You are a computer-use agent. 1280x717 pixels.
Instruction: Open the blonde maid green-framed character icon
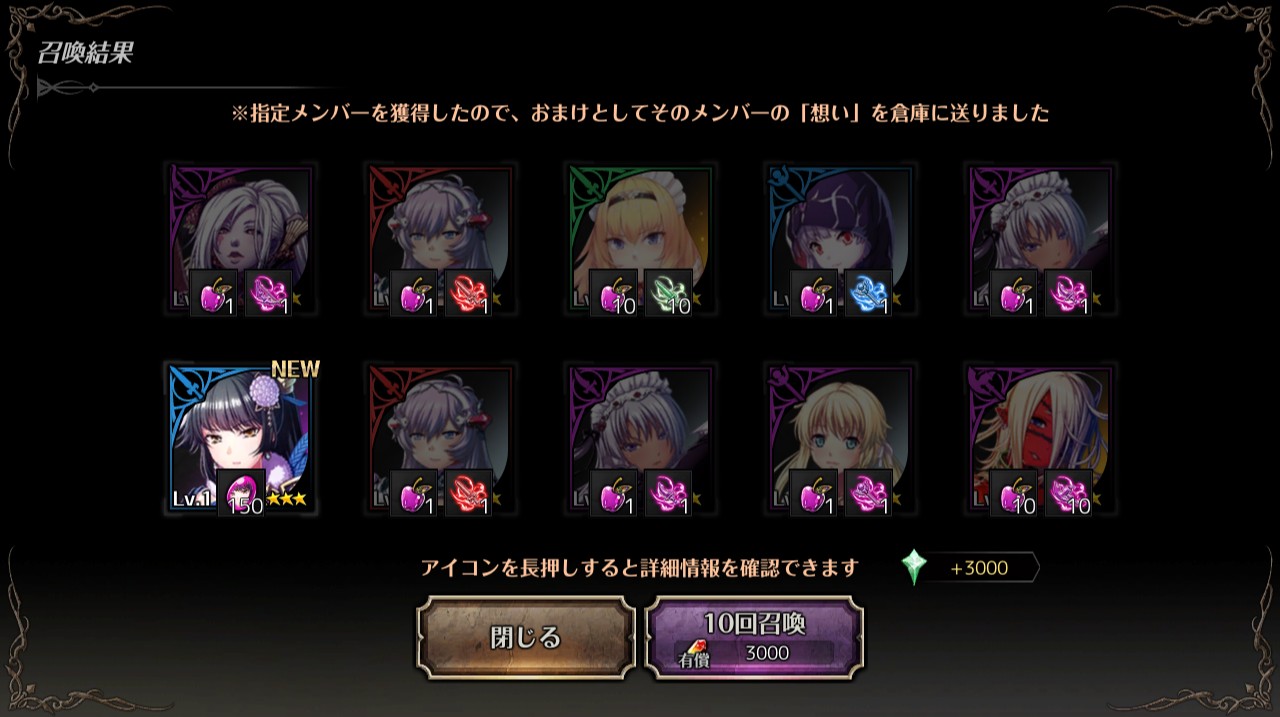[641, 240]
